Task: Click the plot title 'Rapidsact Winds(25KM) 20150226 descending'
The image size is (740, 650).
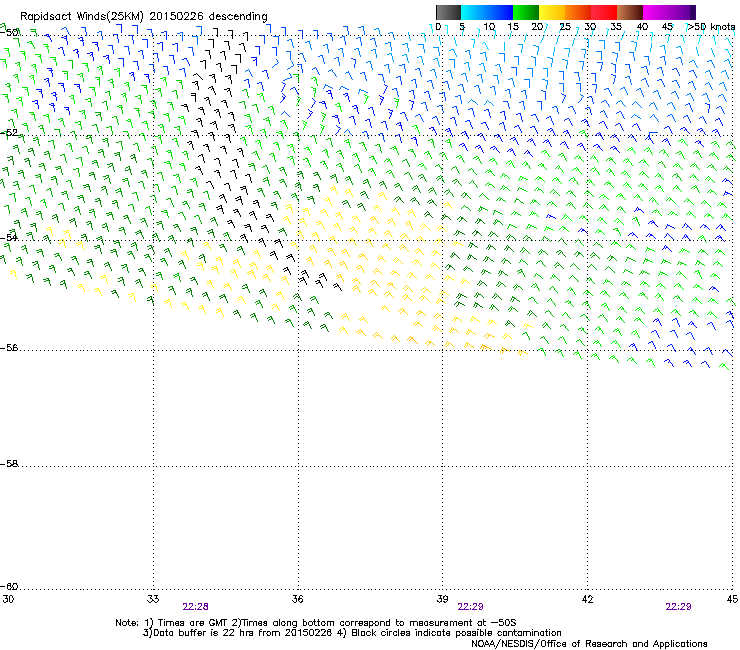Action: point(143,17)
